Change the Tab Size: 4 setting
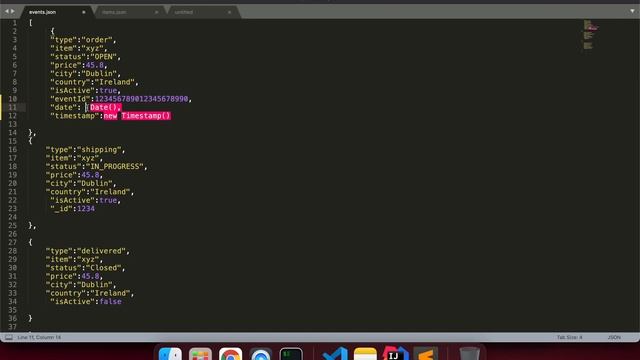The width and height of the screenshot is (640, 360). pos(570,337)
